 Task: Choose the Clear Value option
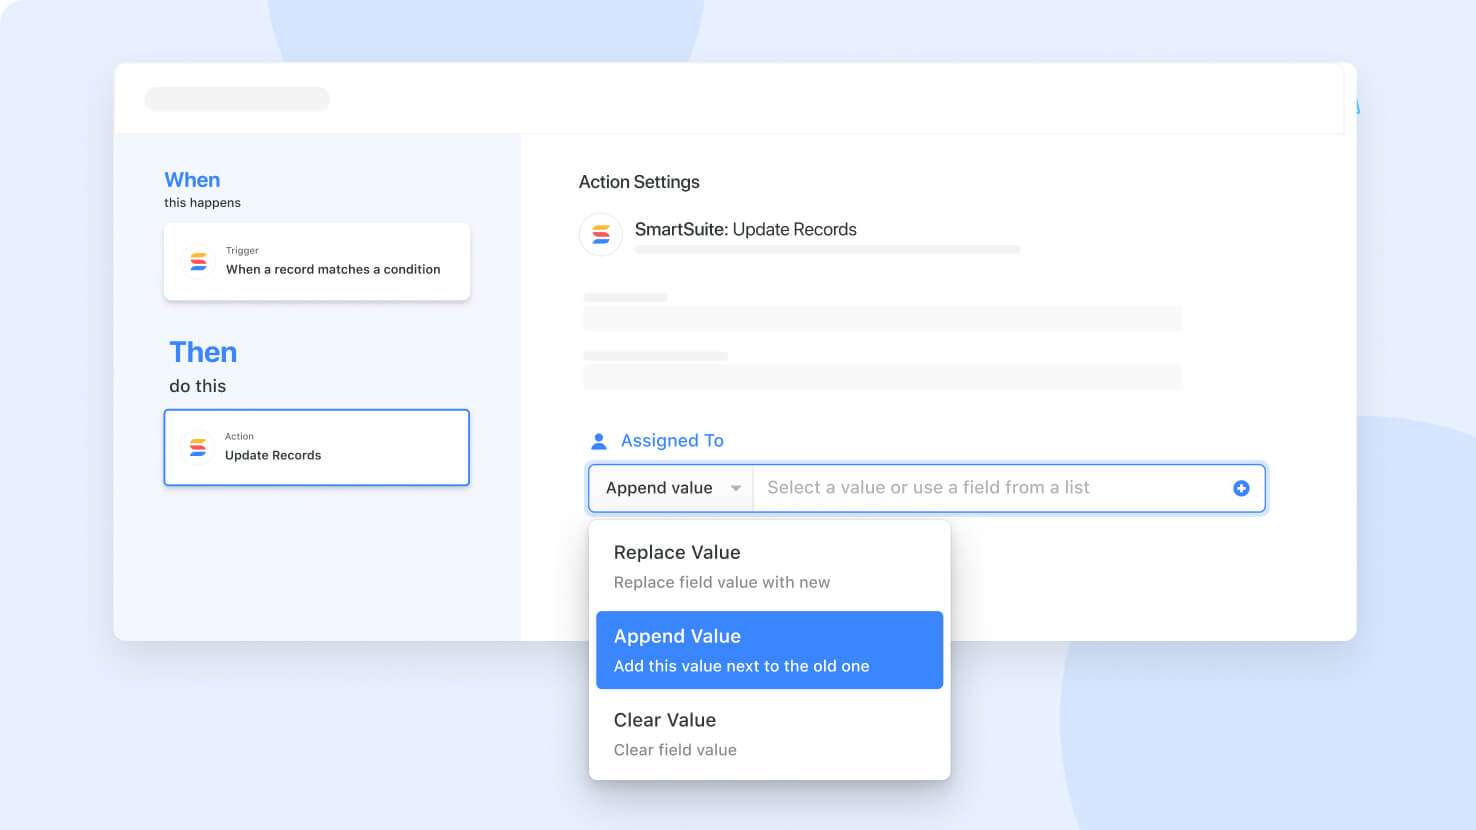click(x=769, y=734)
